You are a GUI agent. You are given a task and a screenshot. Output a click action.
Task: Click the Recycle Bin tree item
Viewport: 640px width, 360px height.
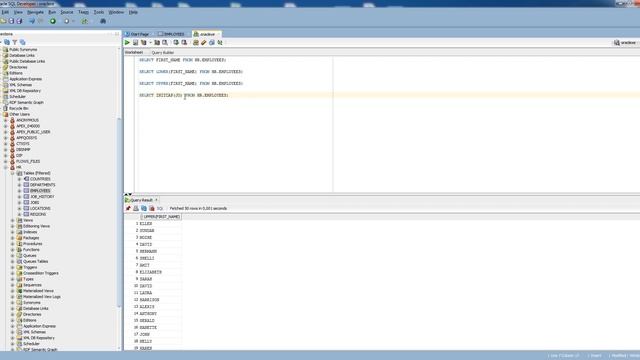[x=19, y=109]
